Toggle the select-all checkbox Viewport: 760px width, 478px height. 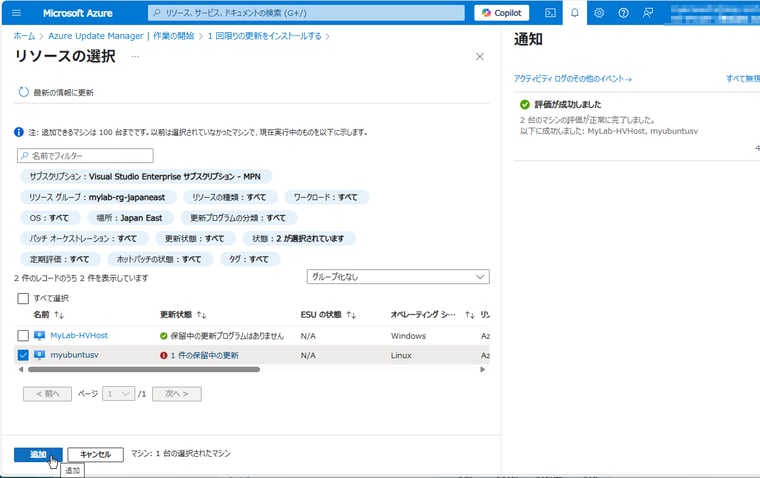click(23, 298)
